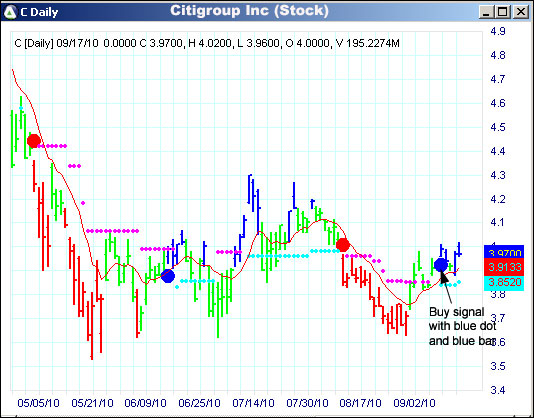Select the cyan 3.8520 value label
The image size is (534, 418).
(504, 283)
